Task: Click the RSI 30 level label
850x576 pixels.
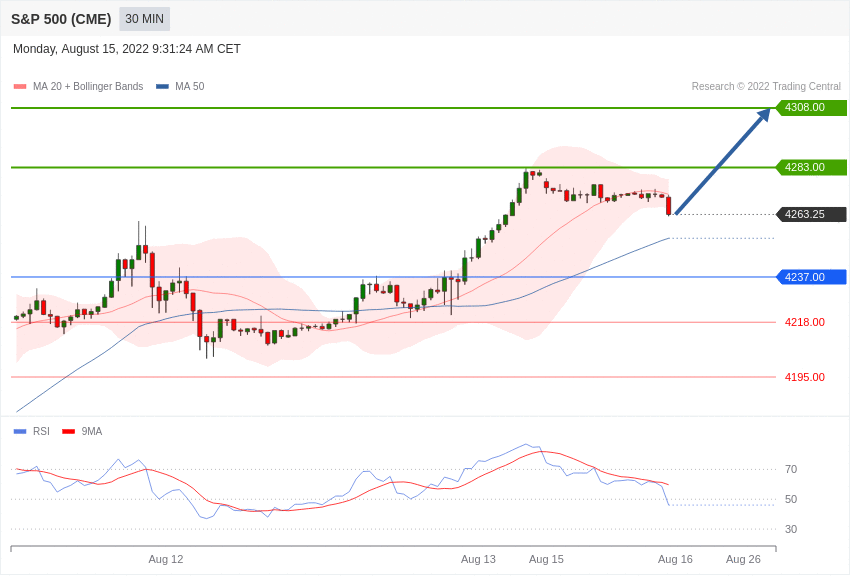Action: [x=791, y=529]
